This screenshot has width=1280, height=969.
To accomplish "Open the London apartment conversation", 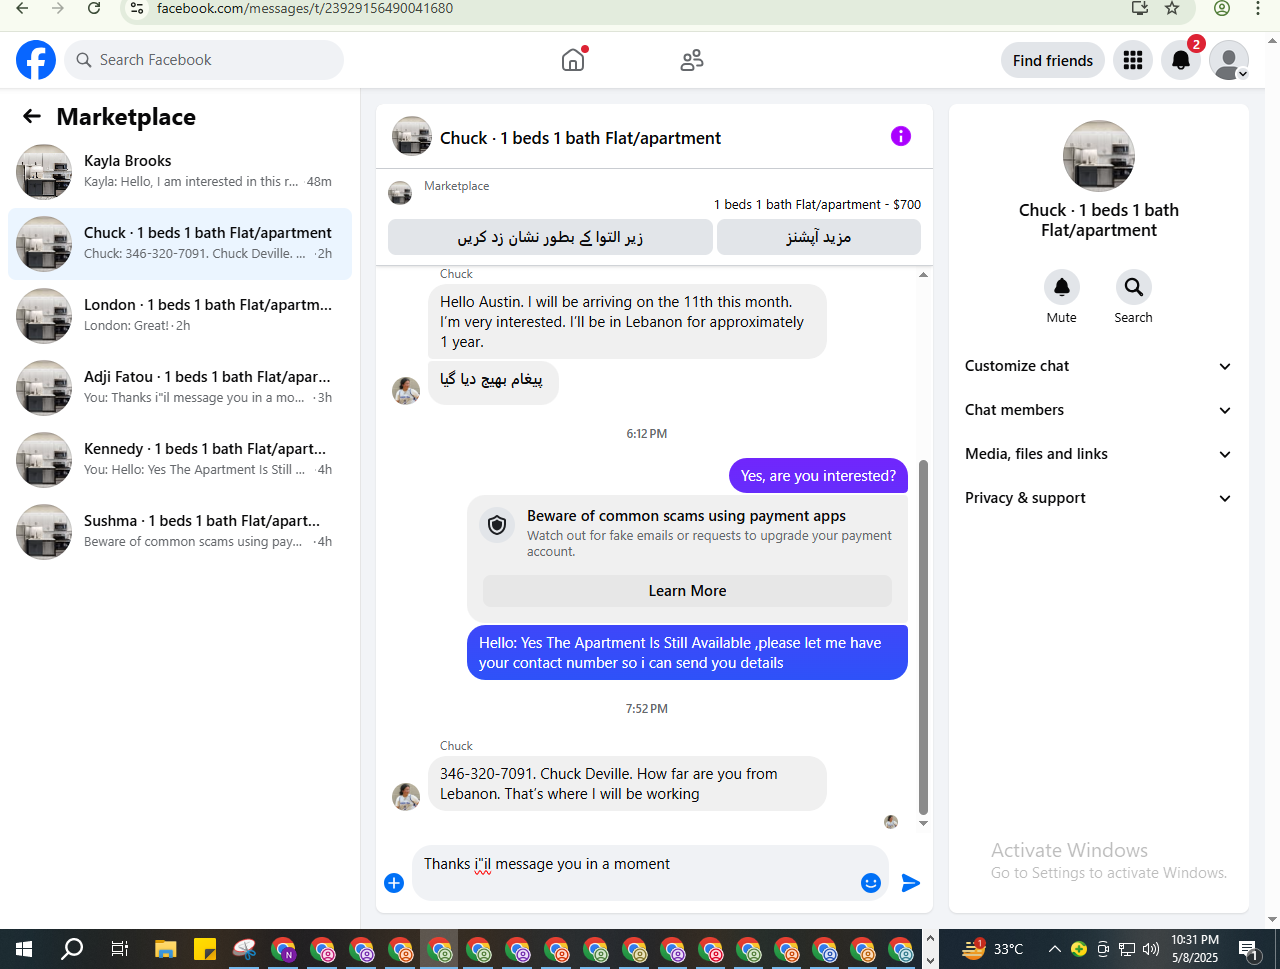I will 180,316.
